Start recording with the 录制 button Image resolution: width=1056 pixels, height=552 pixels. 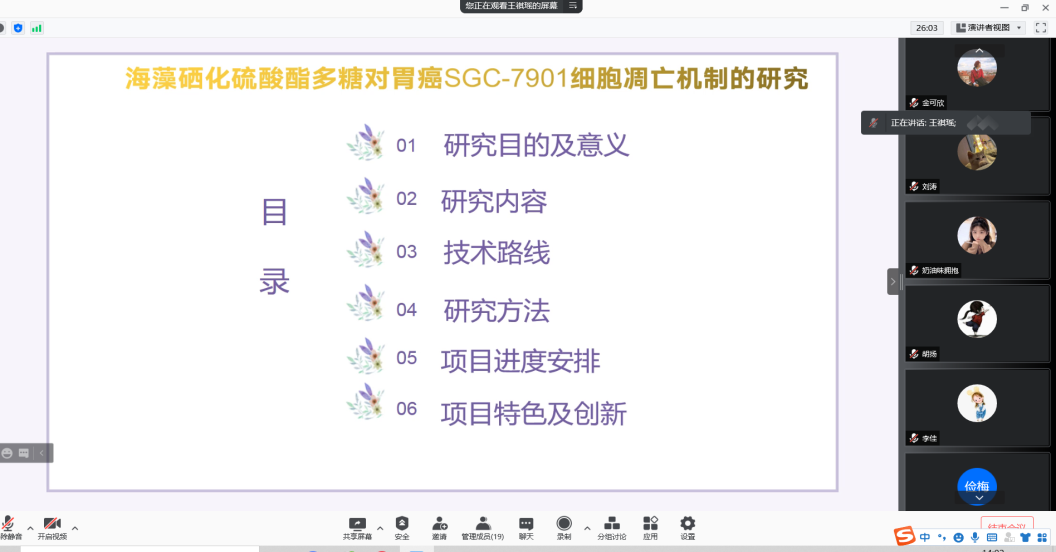click(x=564, y=524)
